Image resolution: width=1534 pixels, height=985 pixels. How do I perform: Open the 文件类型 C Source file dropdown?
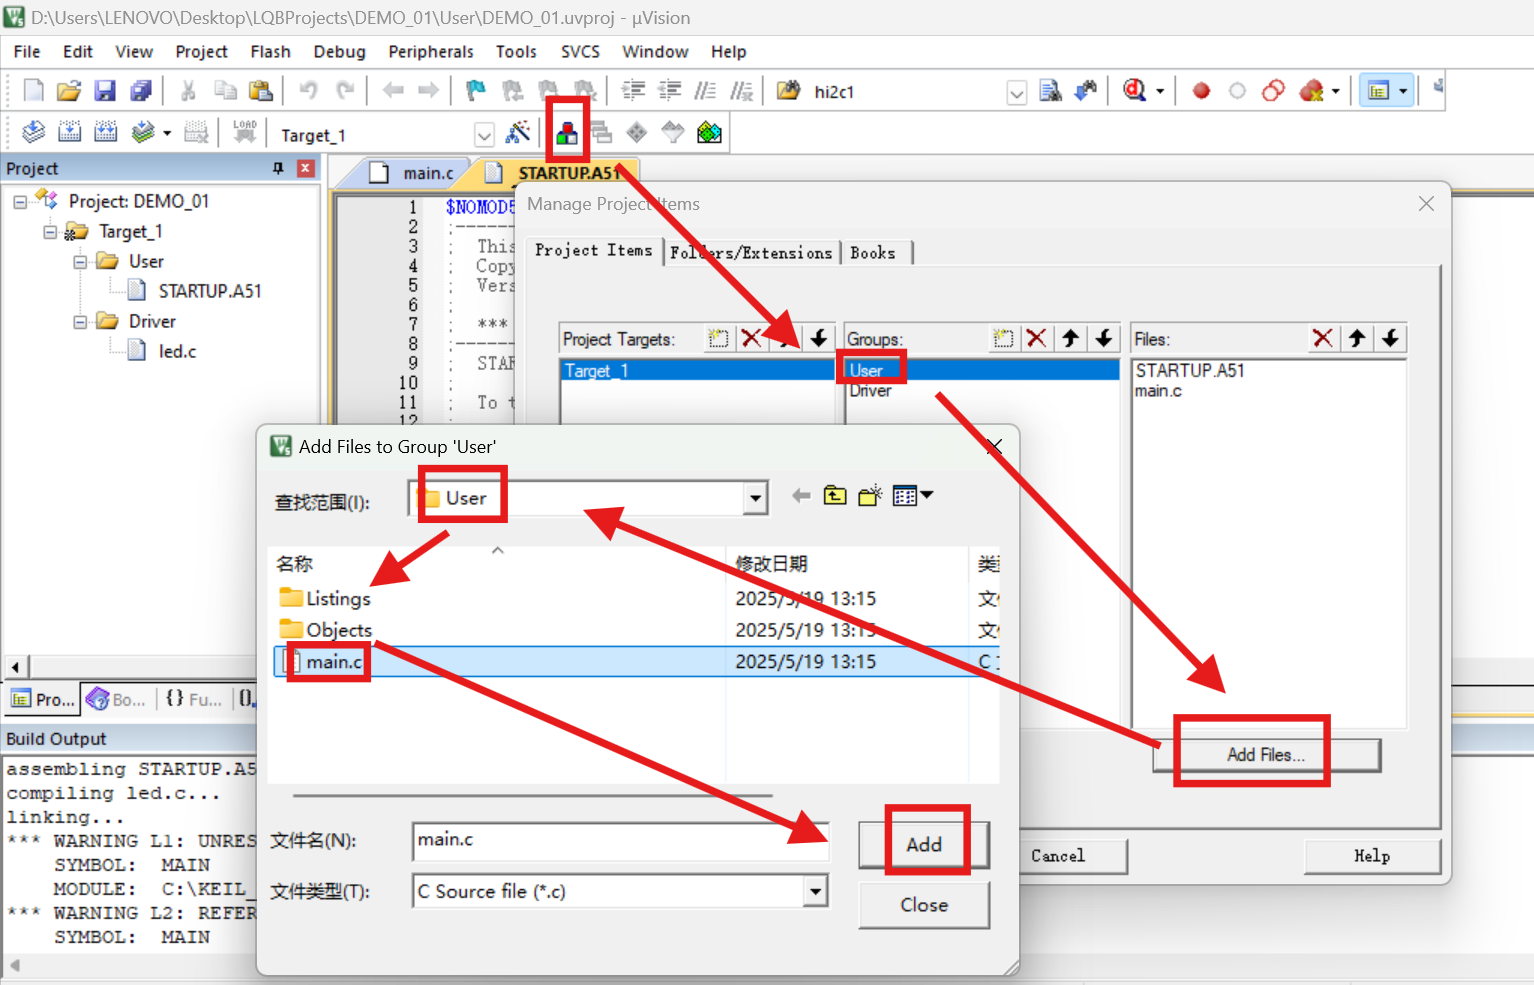pyautogui.click(x=816, y=890)
